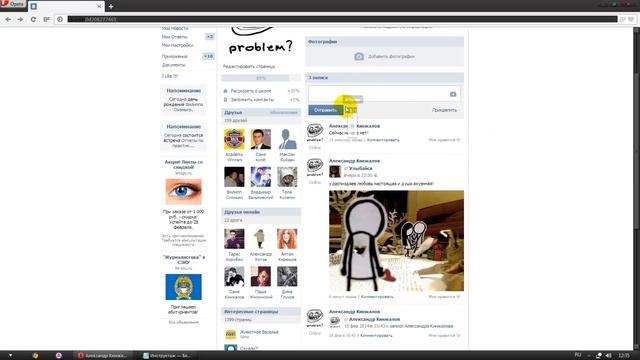Open Владимир friend avatar

click(x=261, y=177)
